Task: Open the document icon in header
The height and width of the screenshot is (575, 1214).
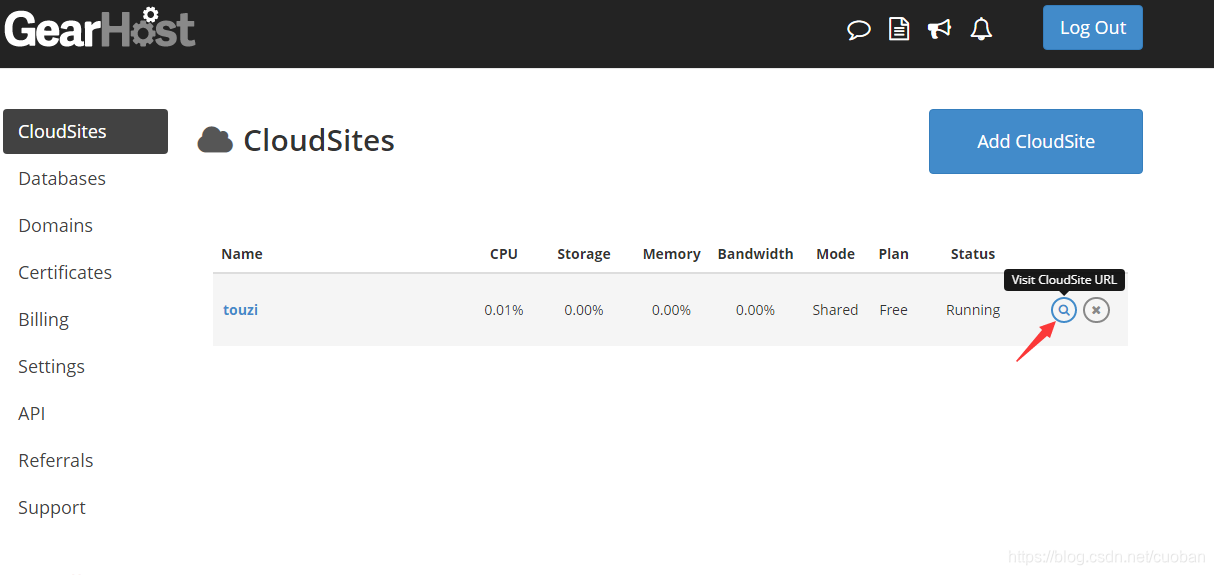Action: tap(900, 29)
